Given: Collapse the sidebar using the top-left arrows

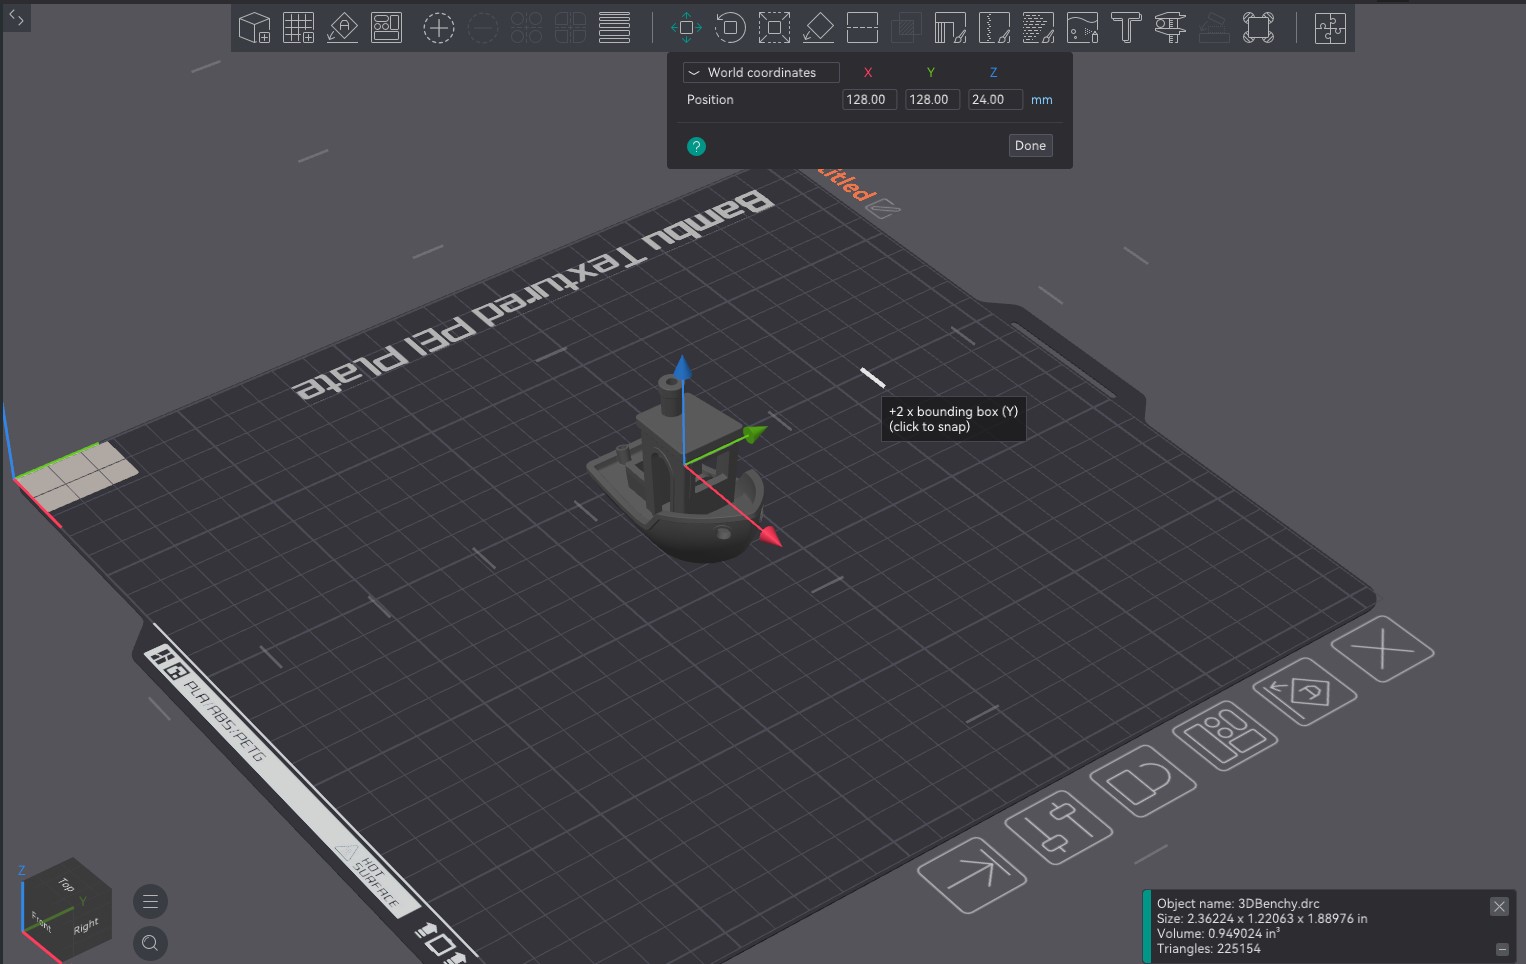Looking at the screenshot, I should (x=16, y=17).
